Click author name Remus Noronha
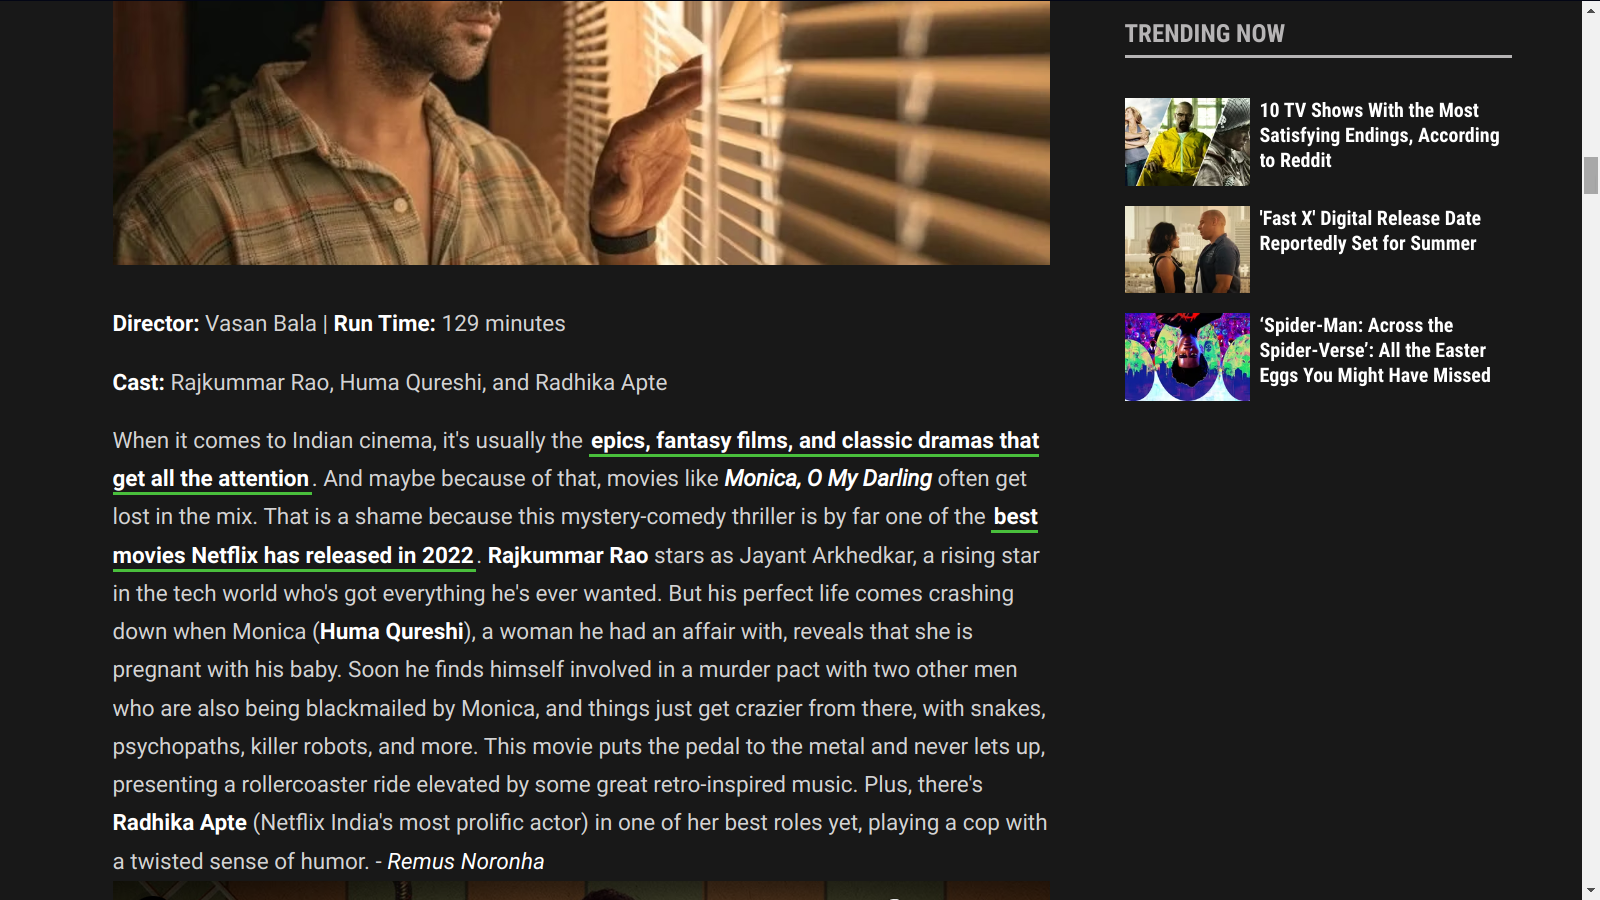 [466, 862]
